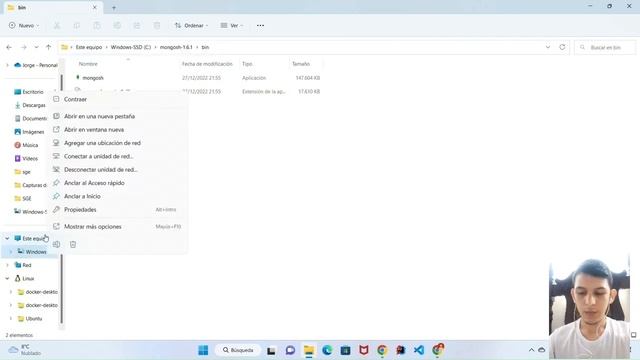The height and width of the screenshot is (360, 640).
Task: Choose Agregar una ubicación de red
Action: click(x=118, y=143)
